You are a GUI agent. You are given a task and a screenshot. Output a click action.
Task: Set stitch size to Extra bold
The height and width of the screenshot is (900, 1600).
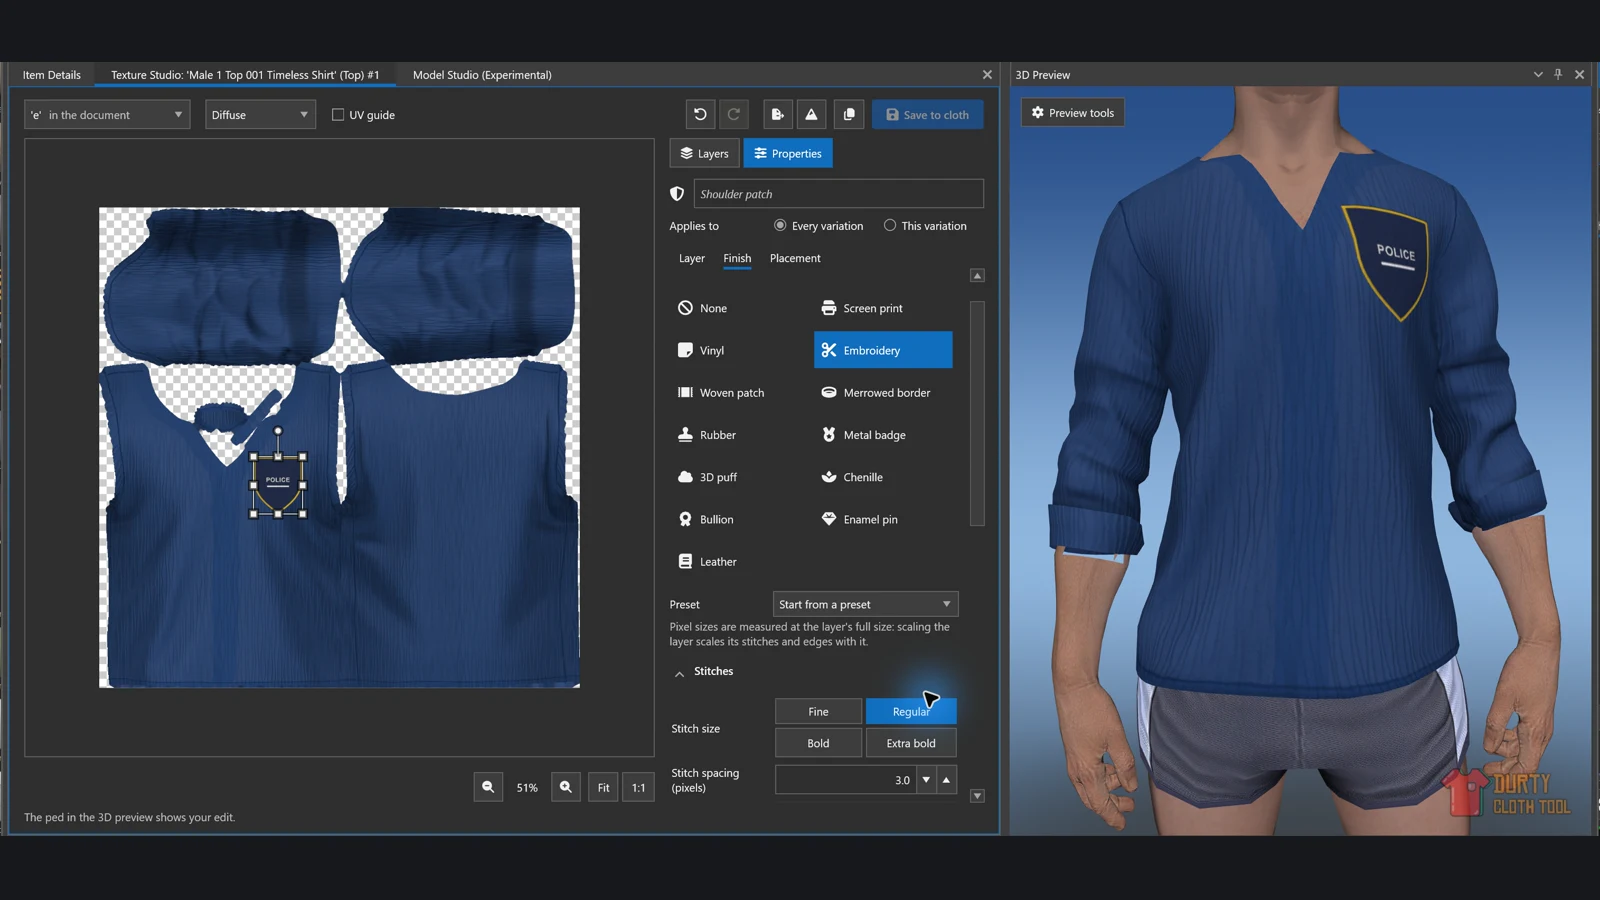click(x=911, y=743)
